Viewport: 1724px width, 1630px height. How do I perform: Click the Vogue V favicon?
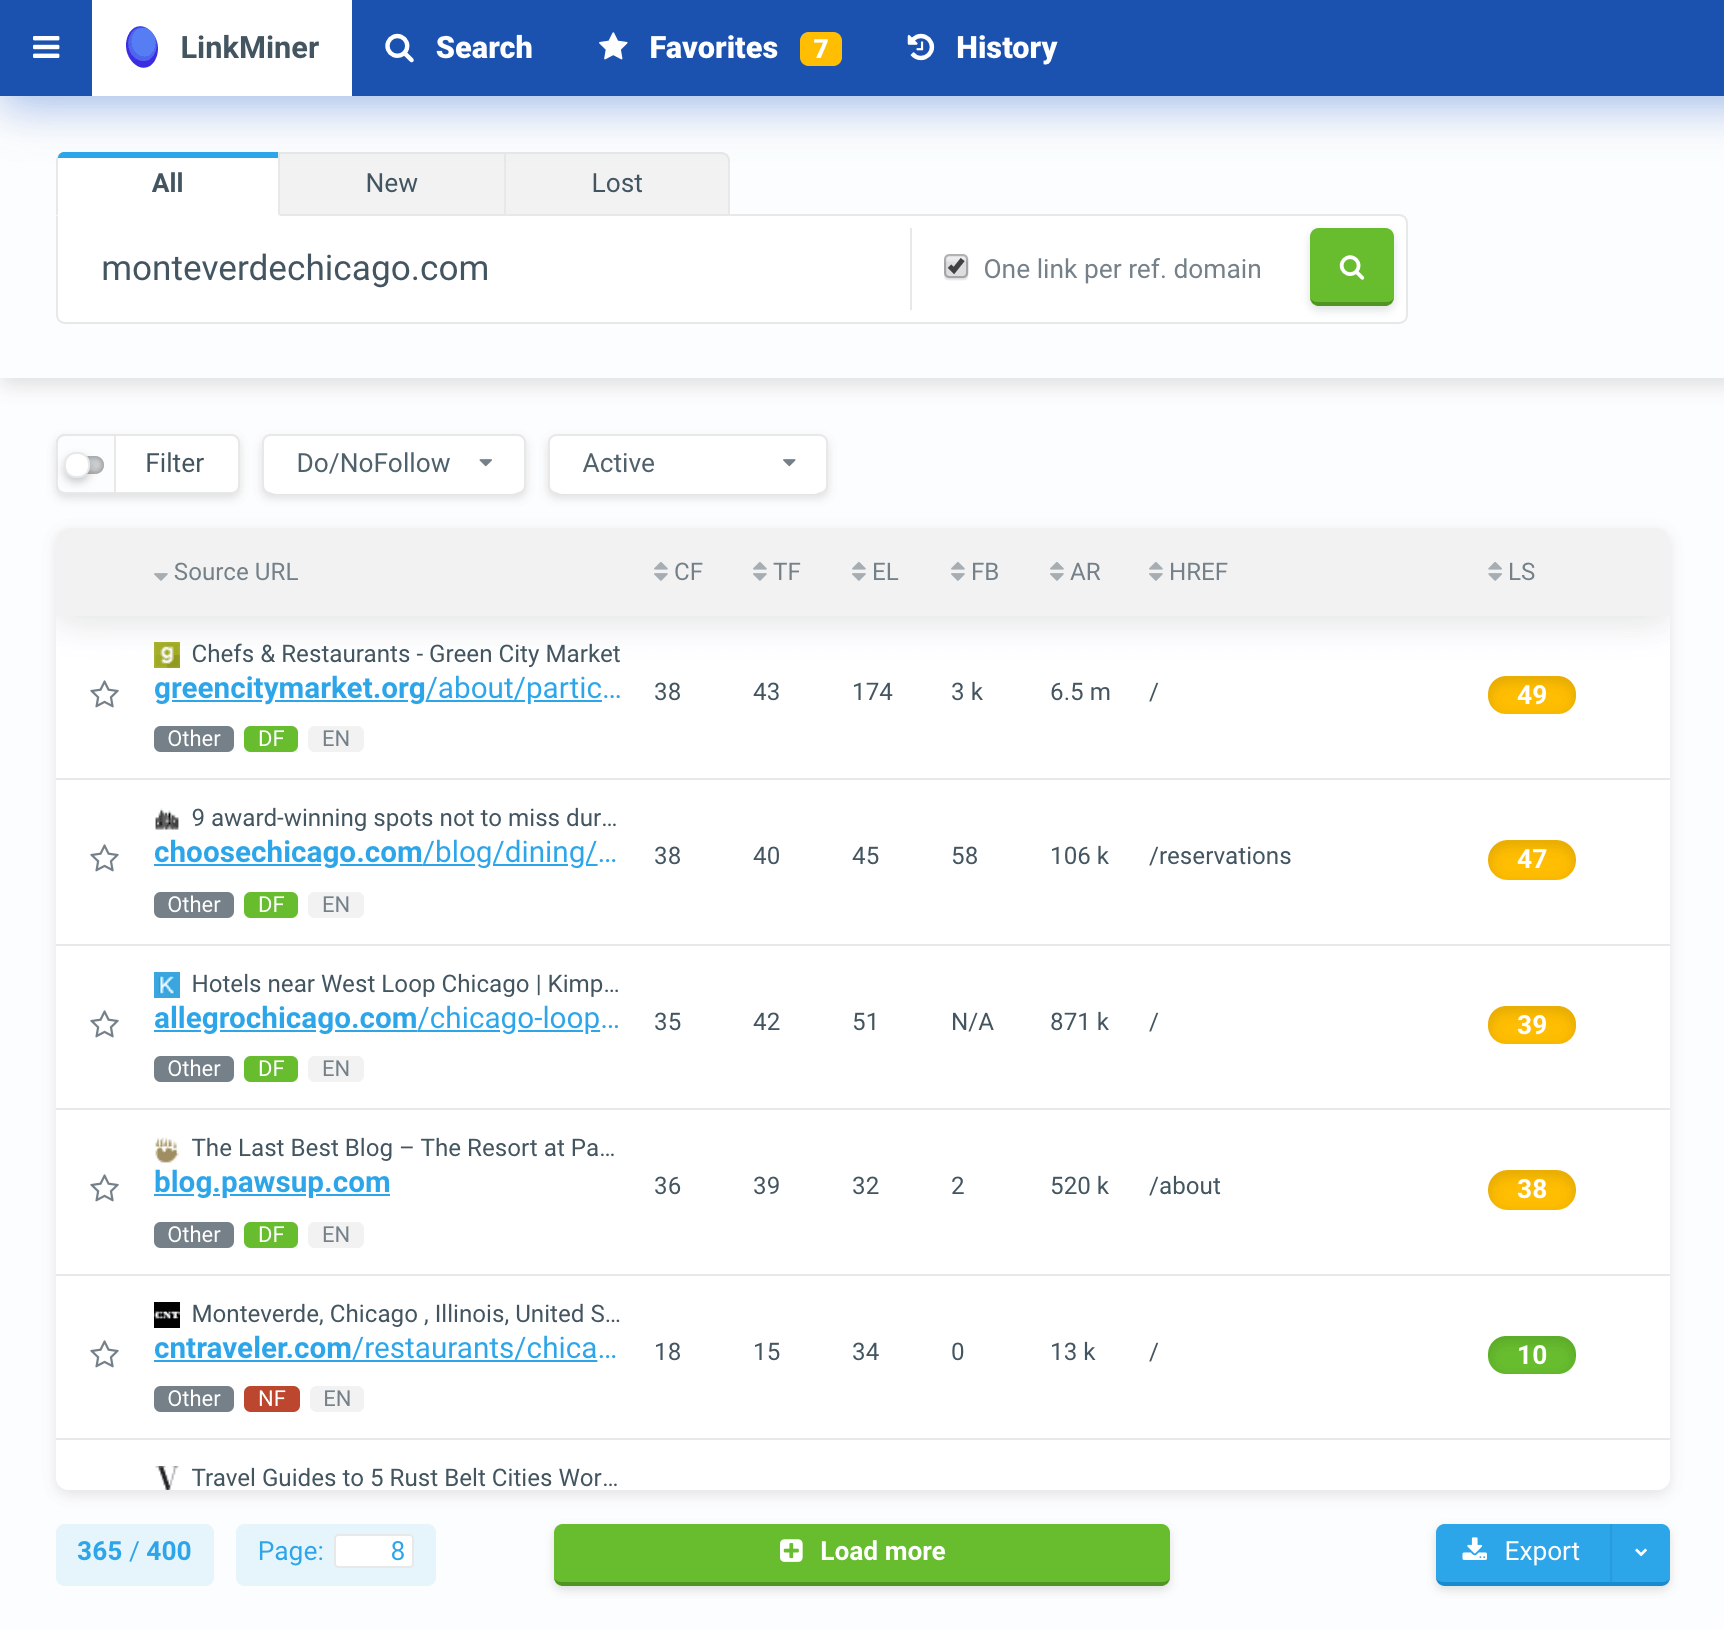point(167,1478)
